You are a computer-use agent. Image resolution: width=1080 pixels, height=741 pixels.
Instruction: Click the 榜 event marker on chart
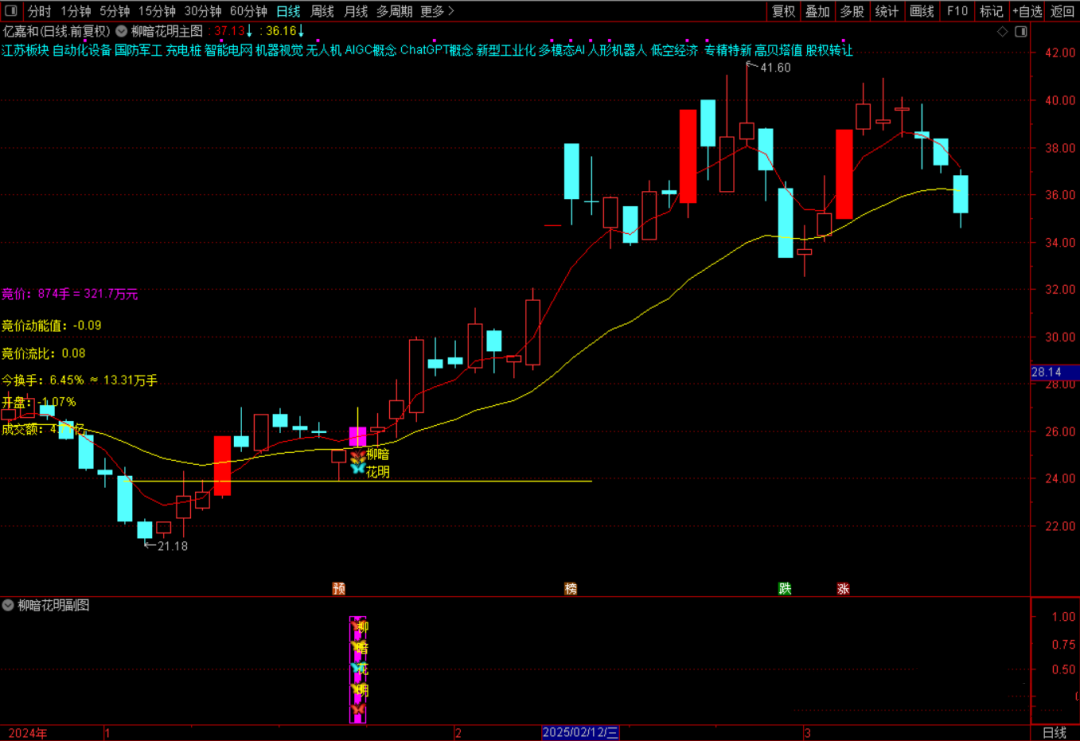tap(570, 589)
